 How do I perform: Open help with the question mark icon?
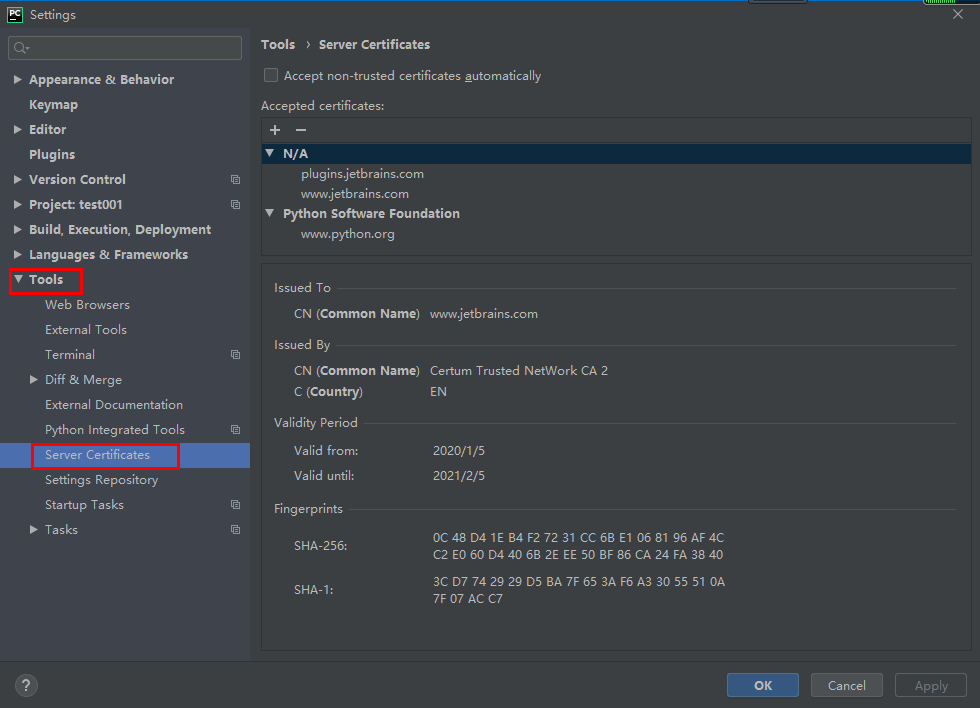tap(26, 686)
